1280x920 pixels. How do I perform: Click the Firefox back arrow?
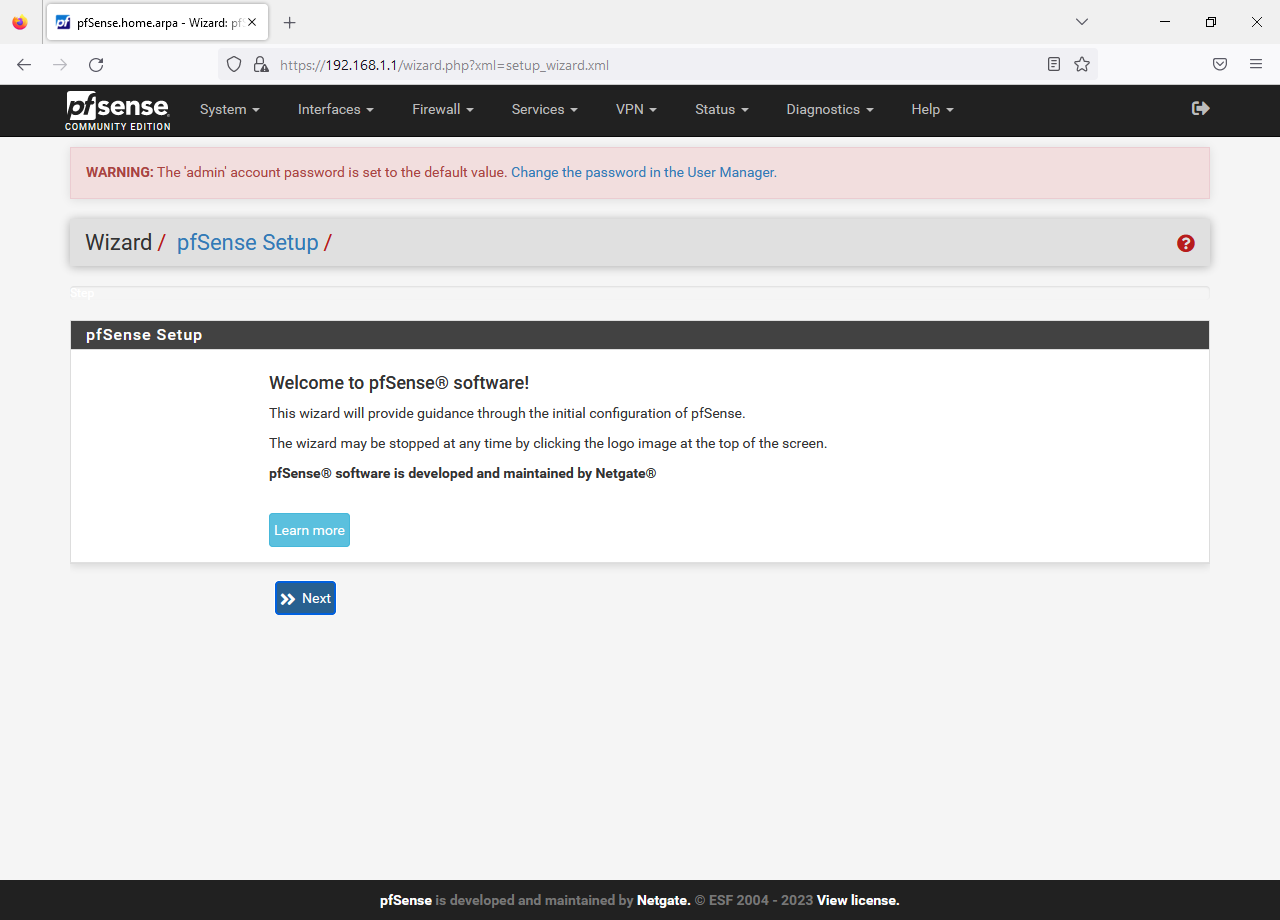[24, 64]
